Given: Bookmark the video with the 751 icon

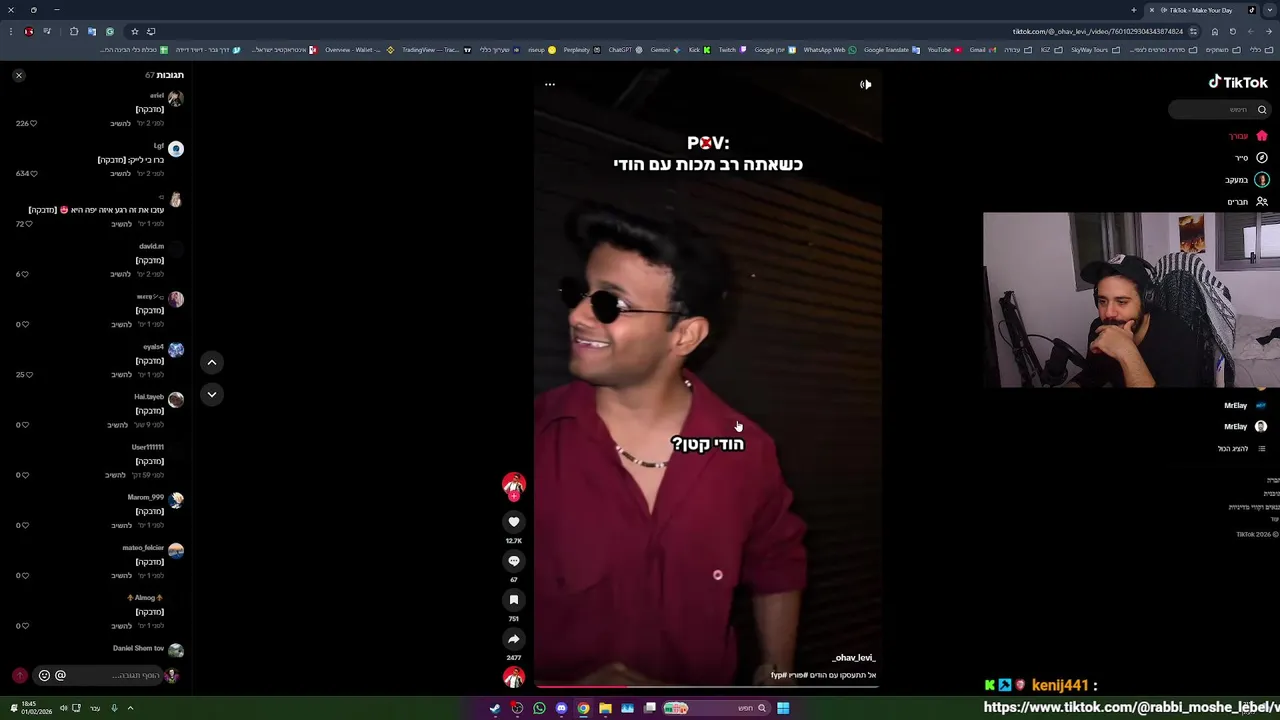Looking at the screenshot, I should pos(514,600).
